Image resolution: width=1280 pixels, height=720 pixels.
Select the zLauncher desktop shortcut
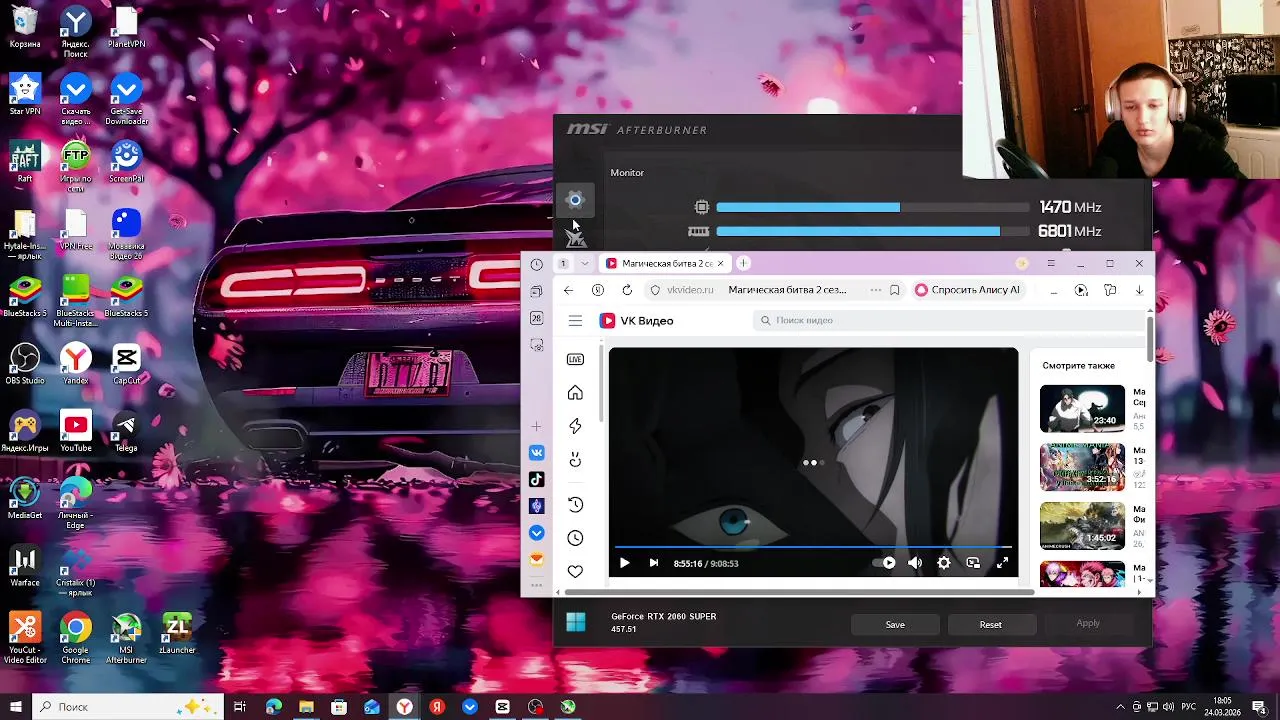[x=176, y=633]
